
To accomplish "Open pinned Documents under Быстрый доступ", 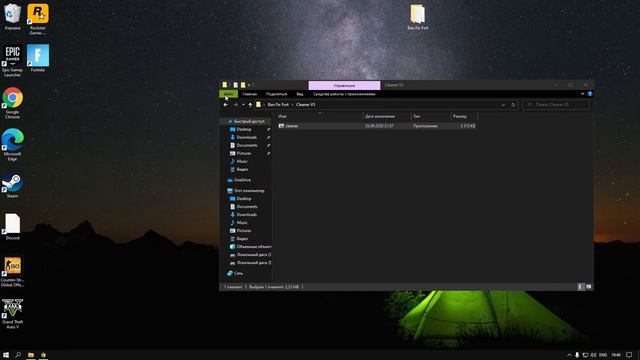I will point(247,146).
